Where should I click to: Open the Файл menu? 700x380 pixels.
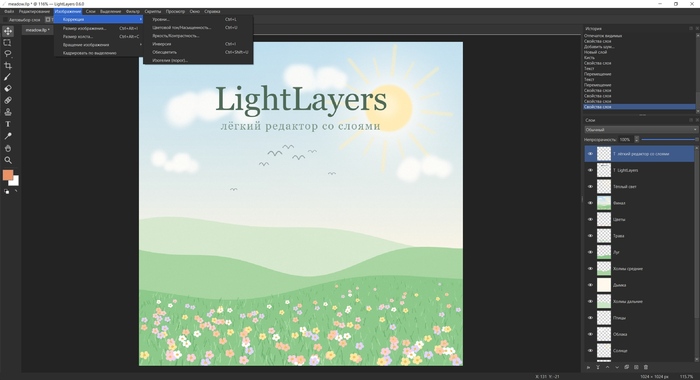click(9, 11)
